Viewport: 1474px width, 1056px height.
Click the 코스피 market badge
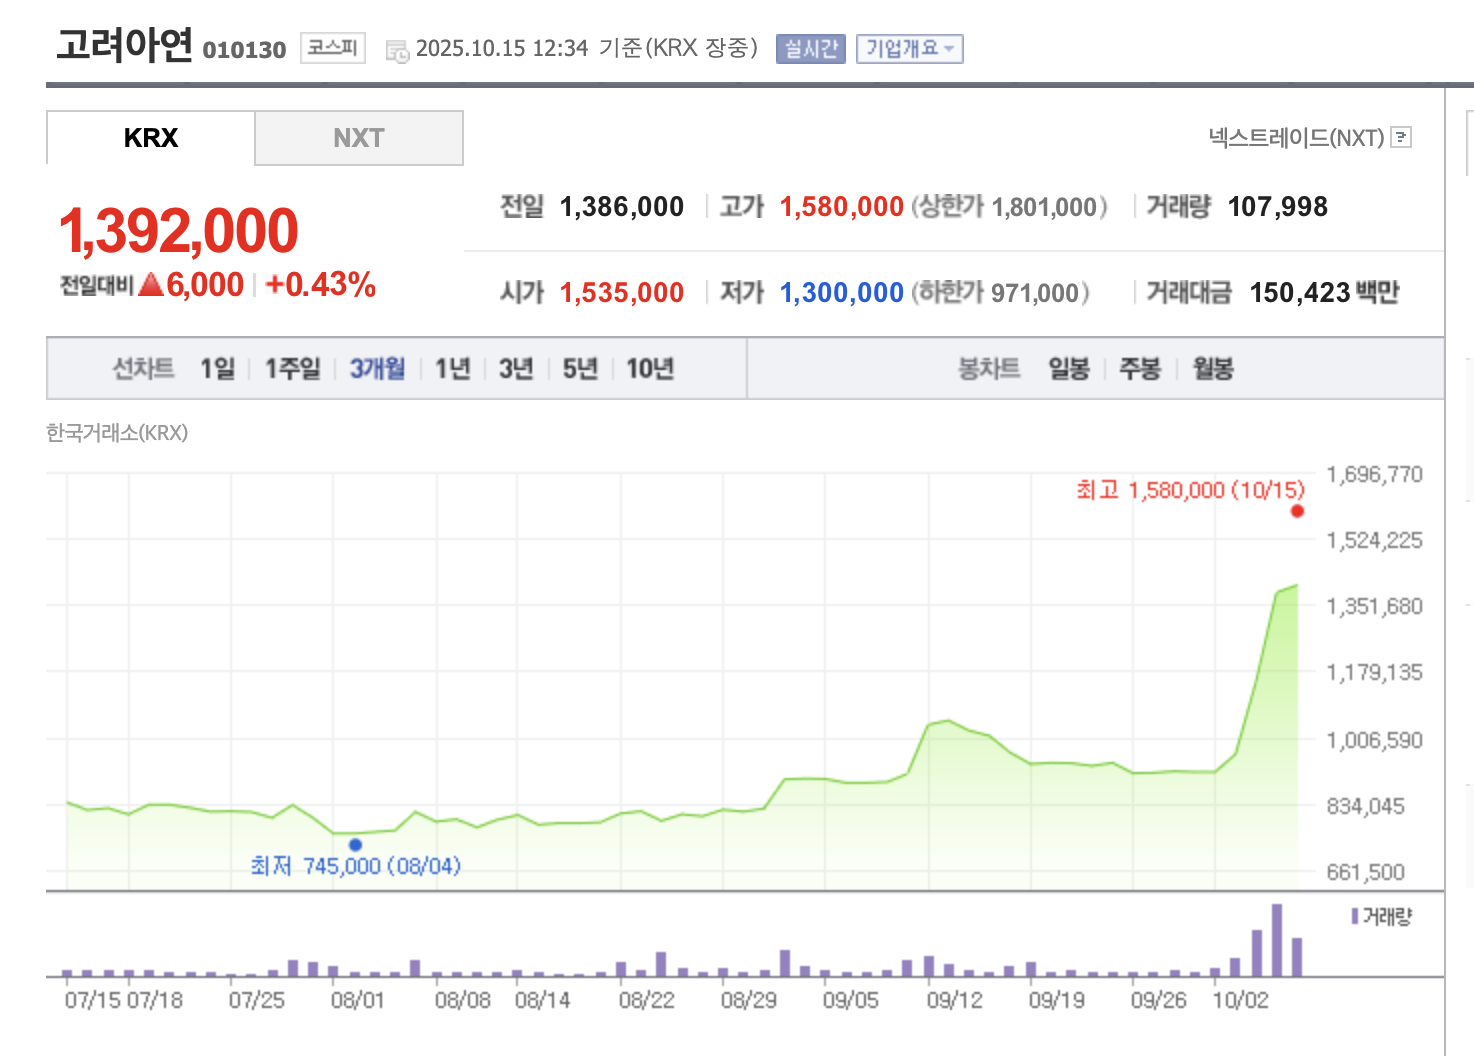[x=332, y=48]
